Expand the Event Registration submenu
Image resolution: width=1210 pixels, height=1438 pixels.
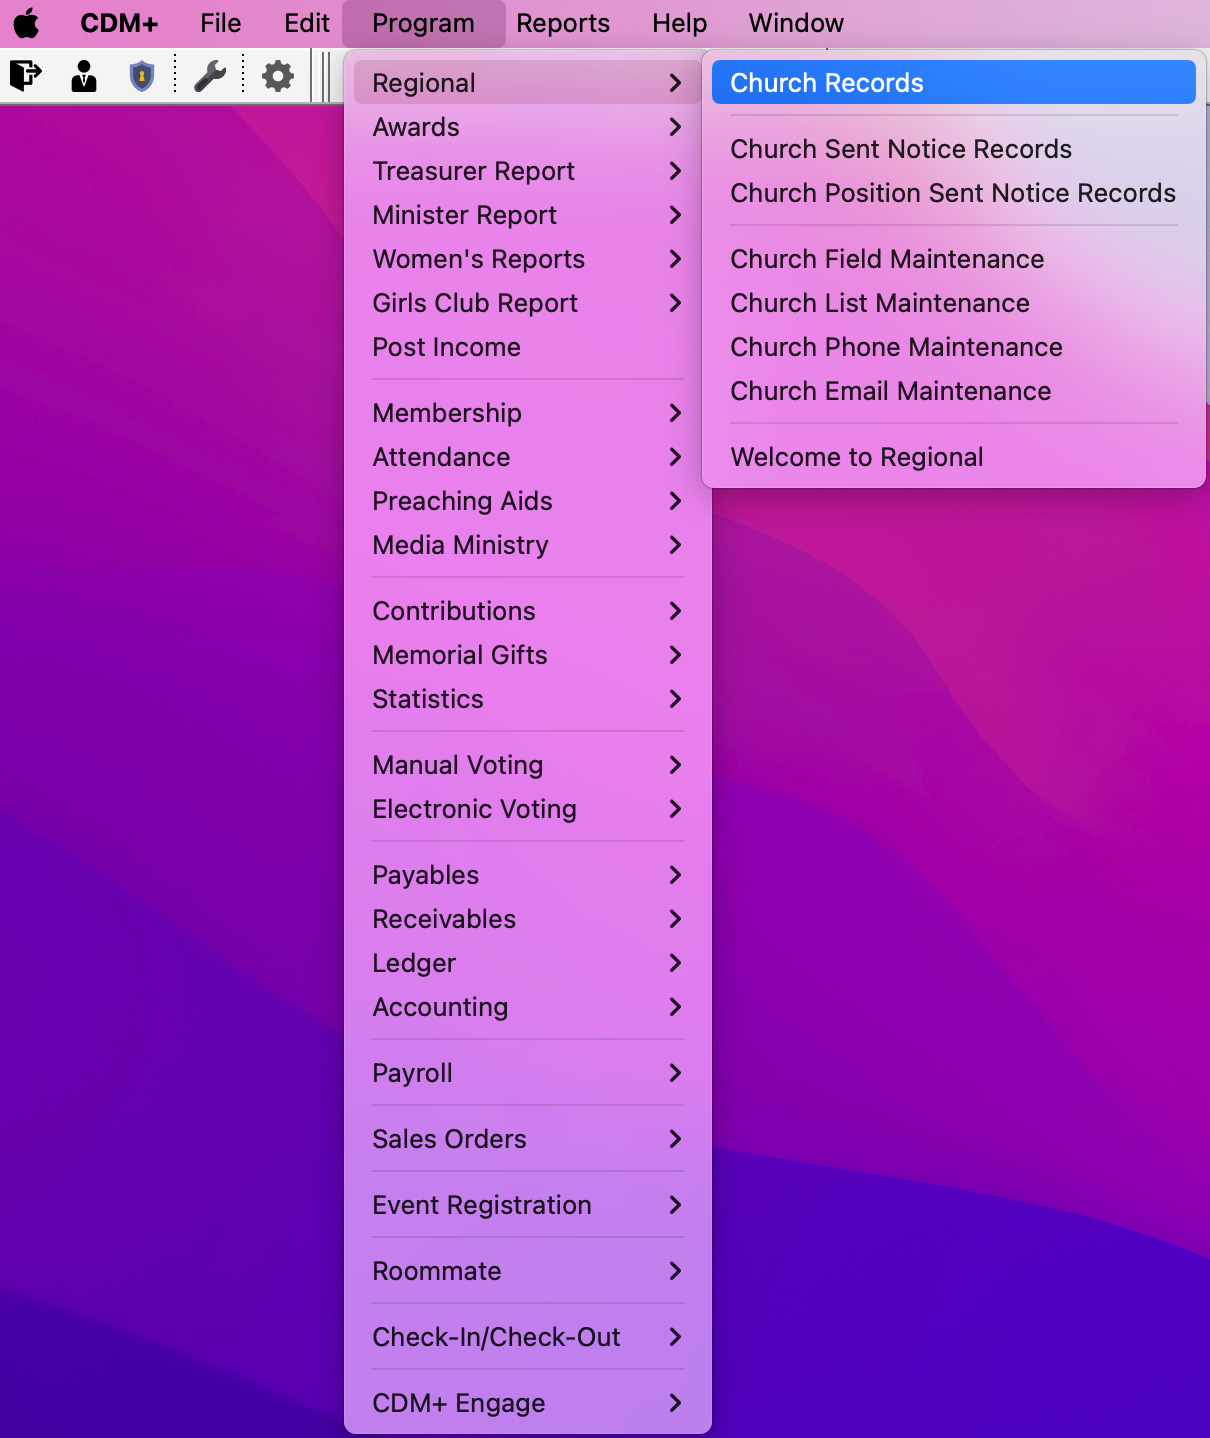pyautogui.click(x=482, y=1205)
